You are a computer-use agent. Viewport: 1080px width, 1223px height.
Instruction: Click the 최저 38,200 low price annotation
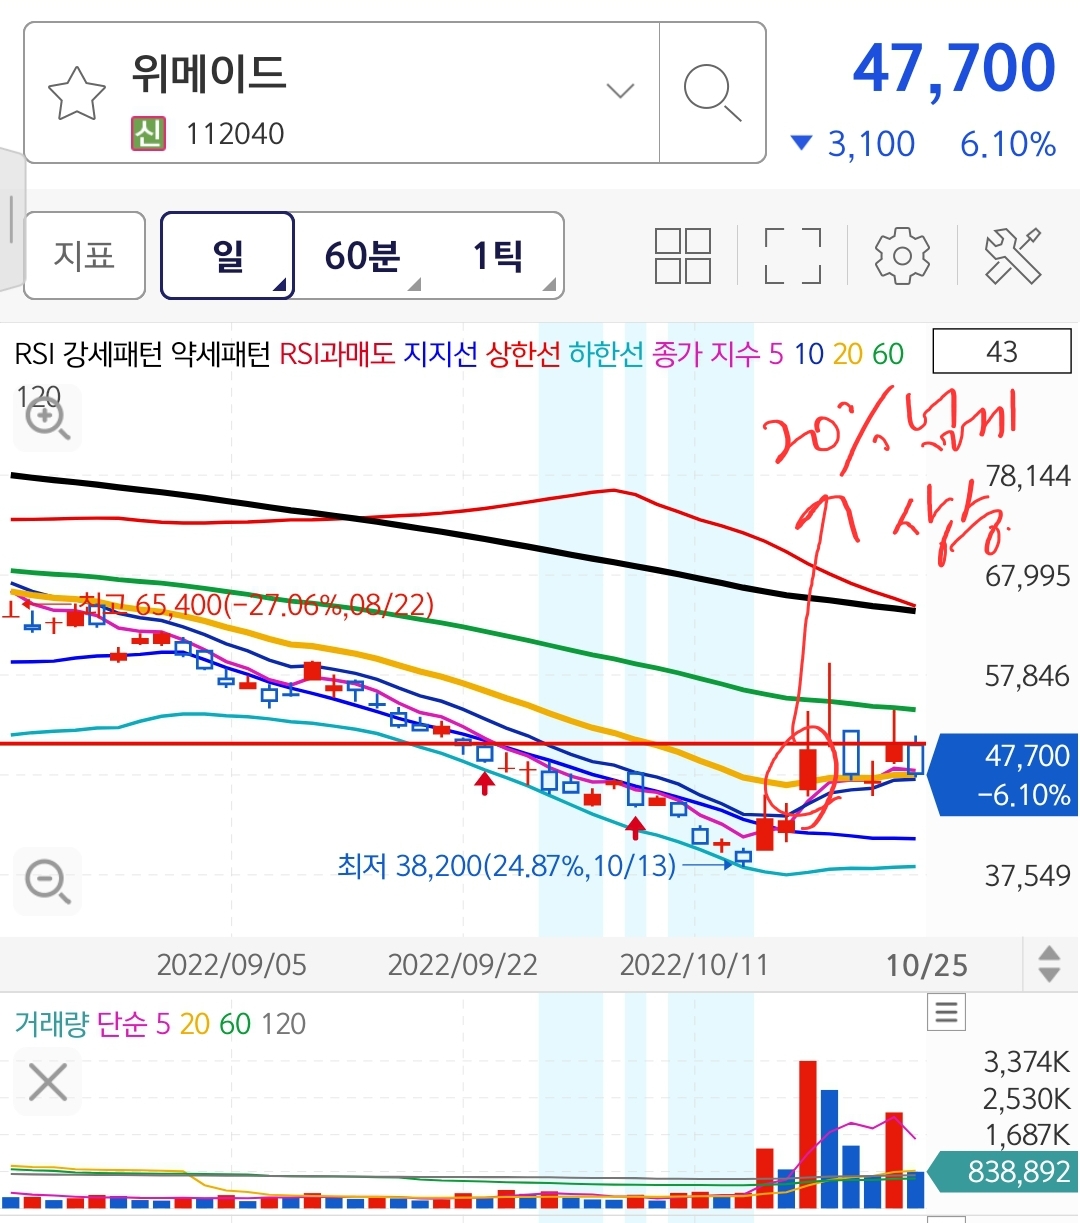click(507, 865)
